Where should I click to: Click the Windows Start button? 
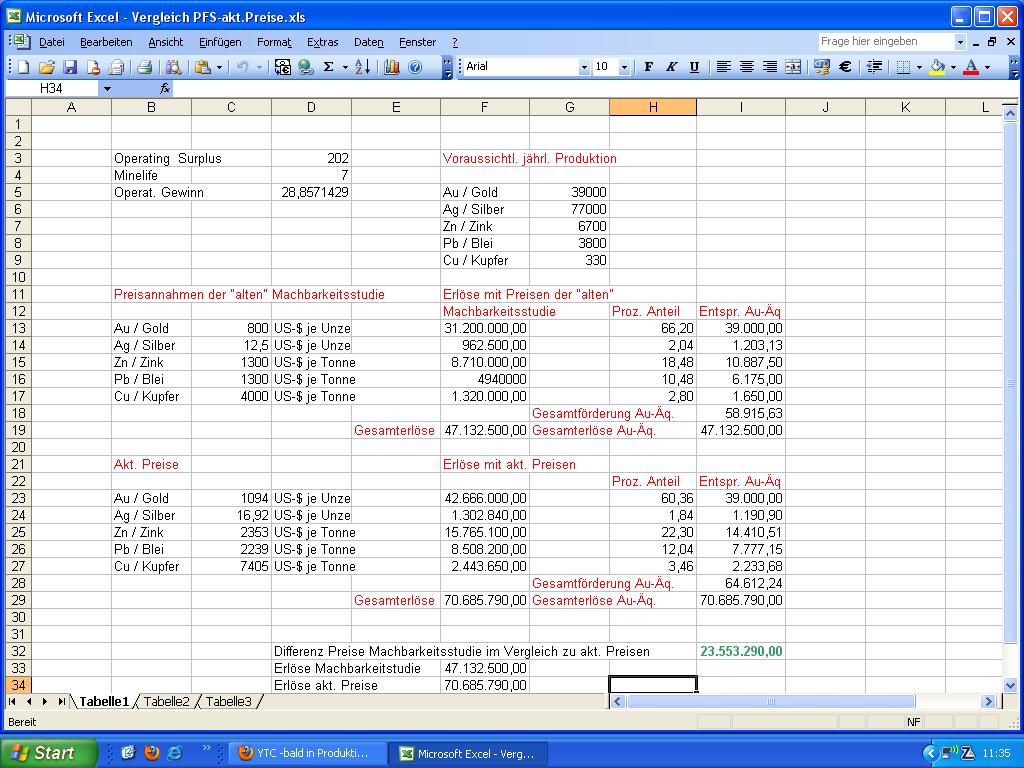[x=49, y=753]
